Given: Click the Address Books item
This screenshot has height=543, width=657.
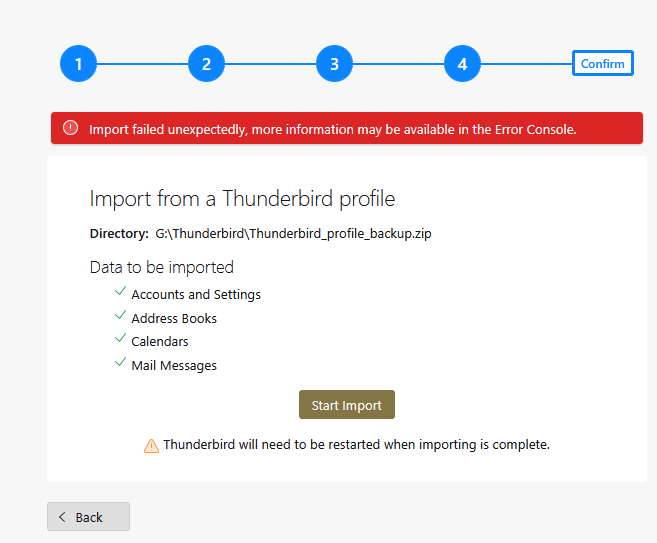Looking at the screenshot, I should (174, 318).
